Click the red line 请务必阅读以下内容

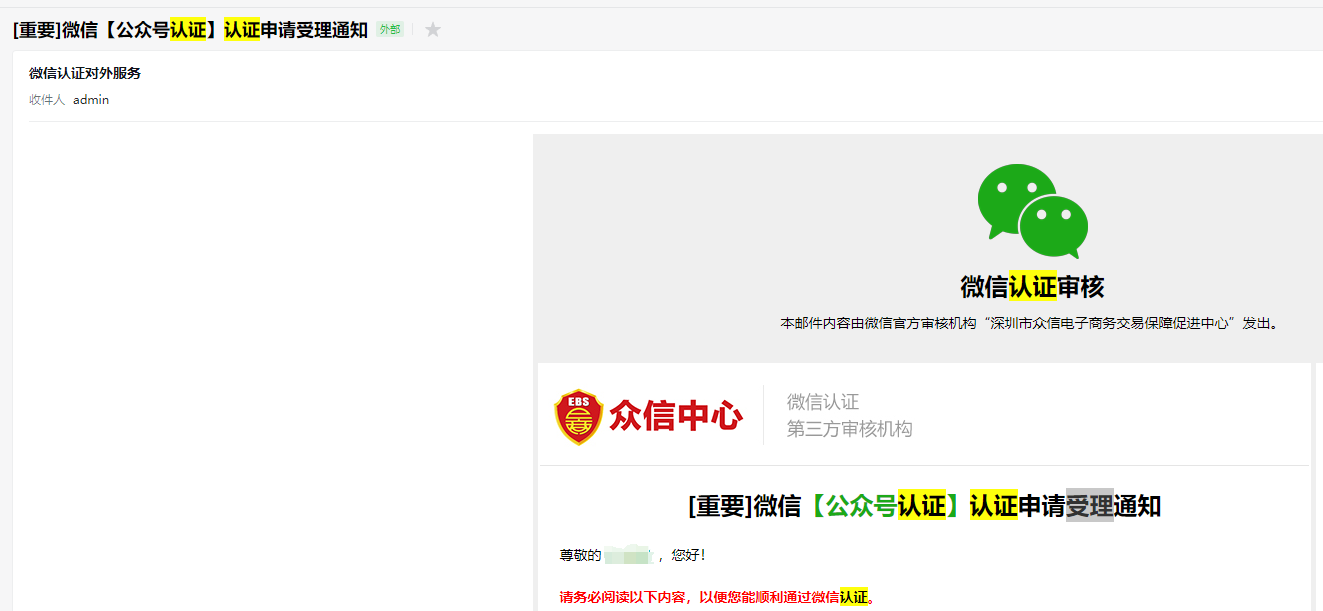[x=718, y=598]
